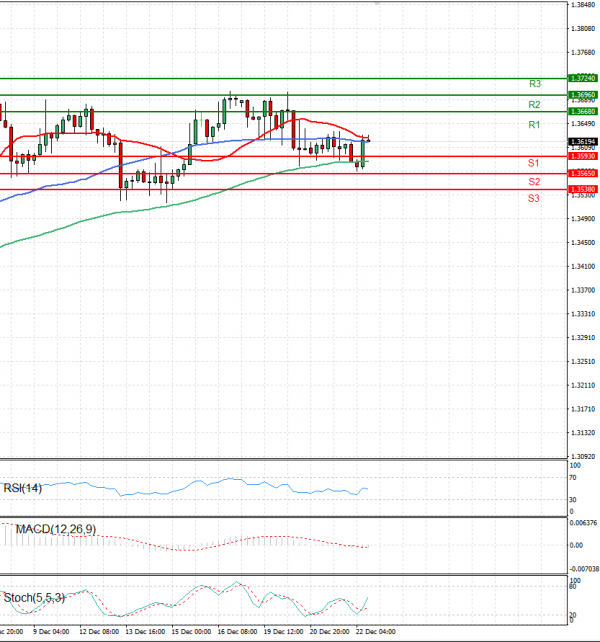Click the MACD(12,26,9) indicator label
Viewport: 600px width, 642px height.
coord(56,529)
